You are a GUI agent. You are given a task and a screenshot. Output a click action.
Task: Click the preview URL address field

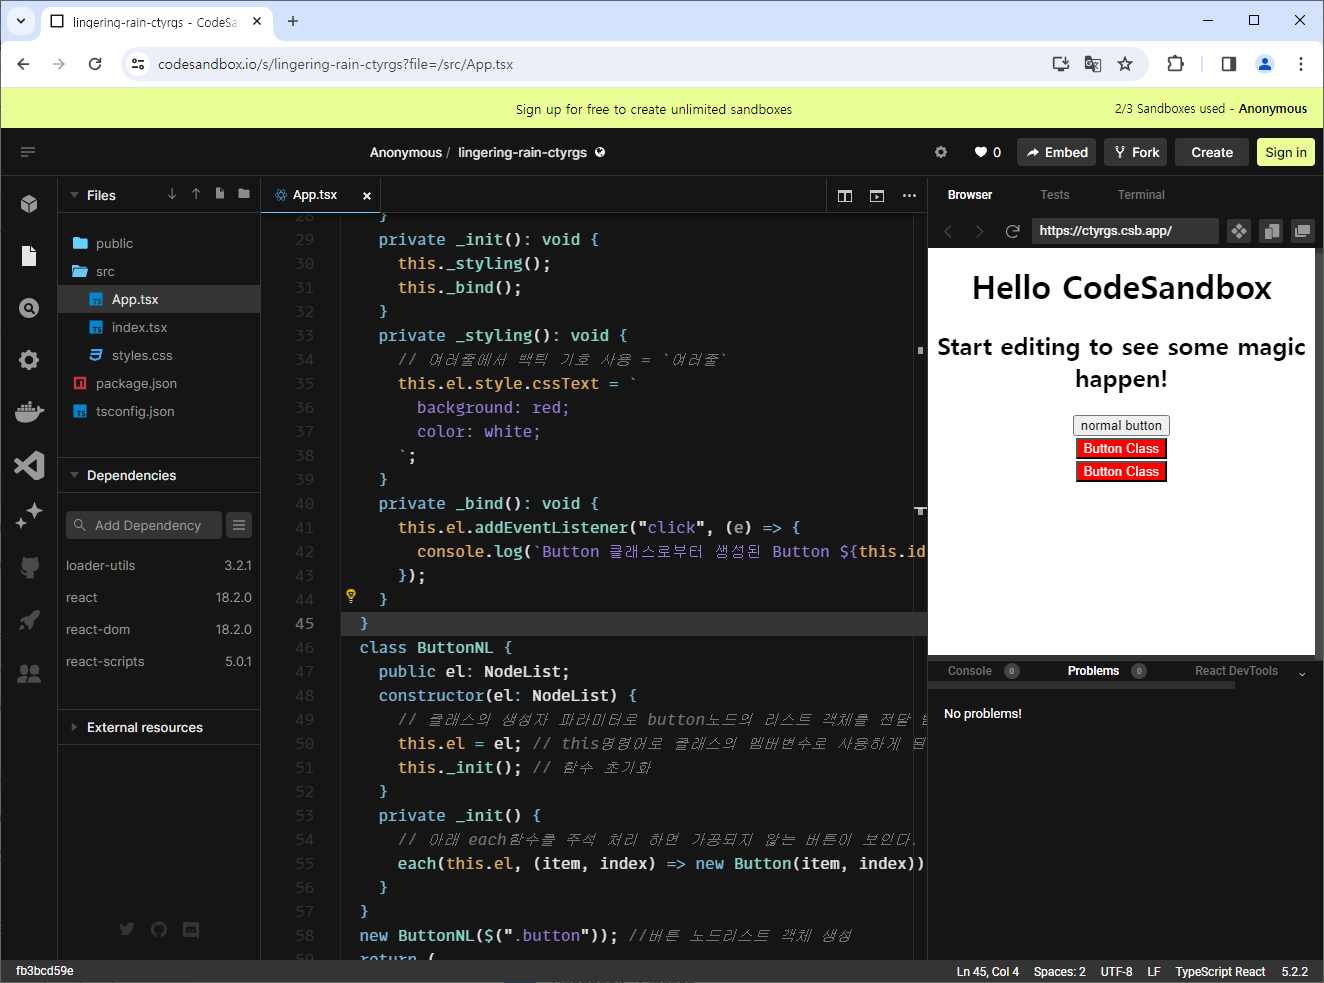pos(1125,231)
